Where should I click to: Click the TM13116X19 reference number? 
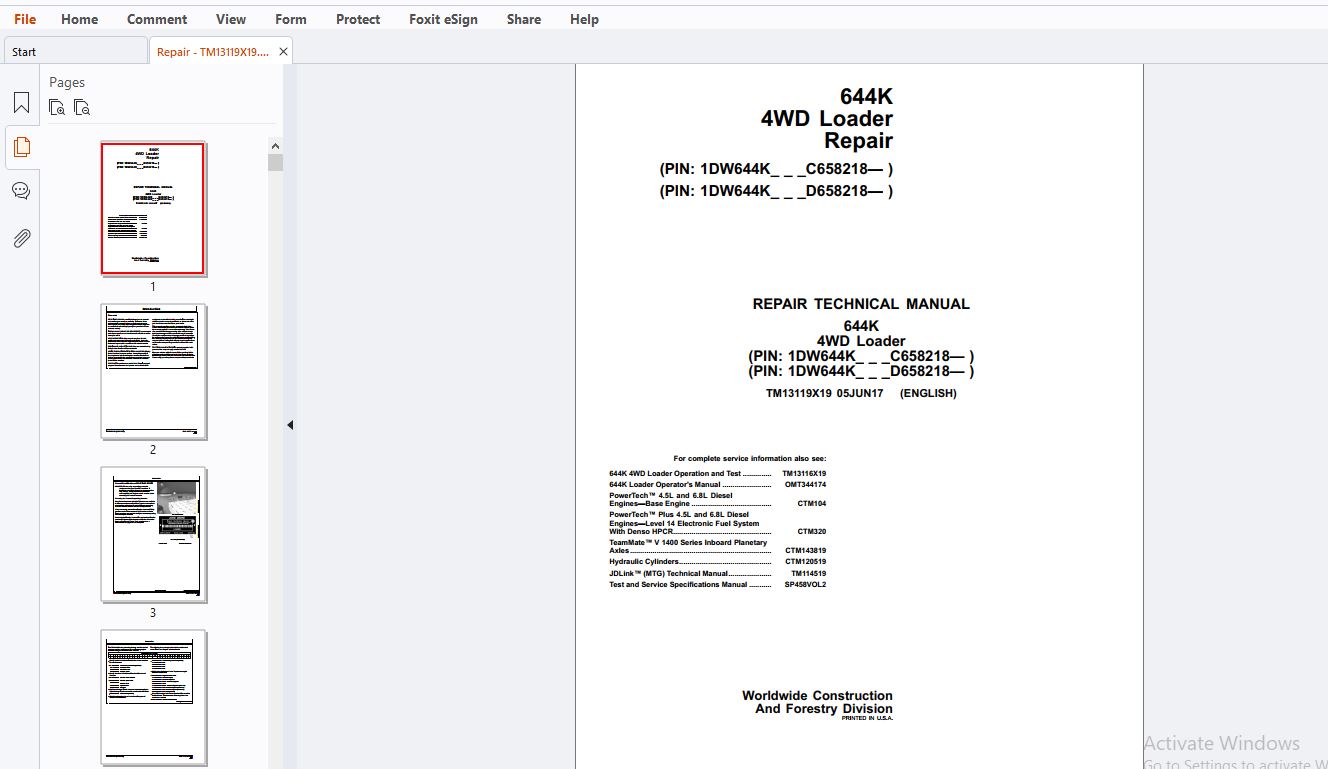[x=804, y=474]
